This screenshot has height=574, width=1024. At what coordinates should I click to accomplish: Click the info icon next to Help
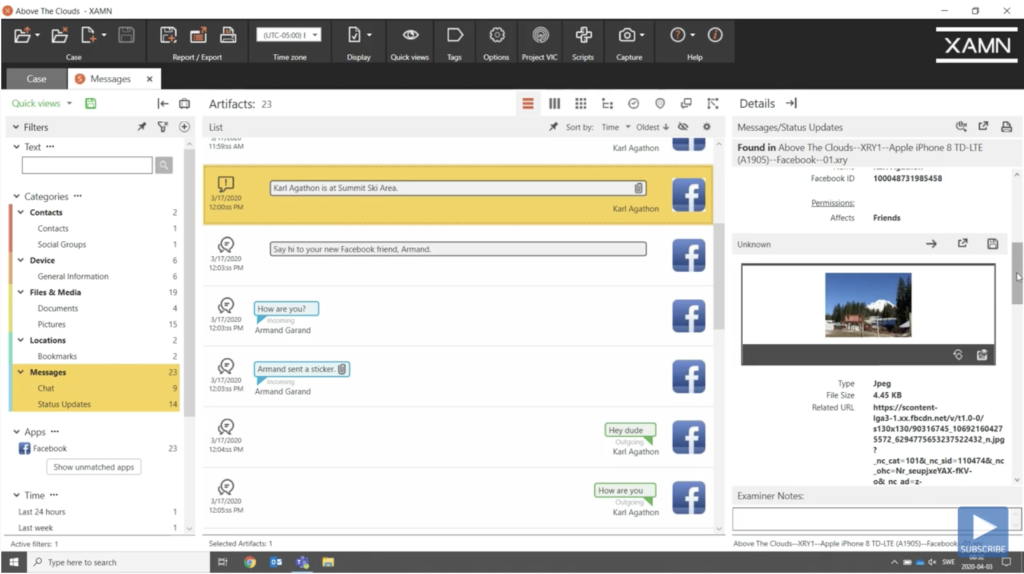(715, 35)
